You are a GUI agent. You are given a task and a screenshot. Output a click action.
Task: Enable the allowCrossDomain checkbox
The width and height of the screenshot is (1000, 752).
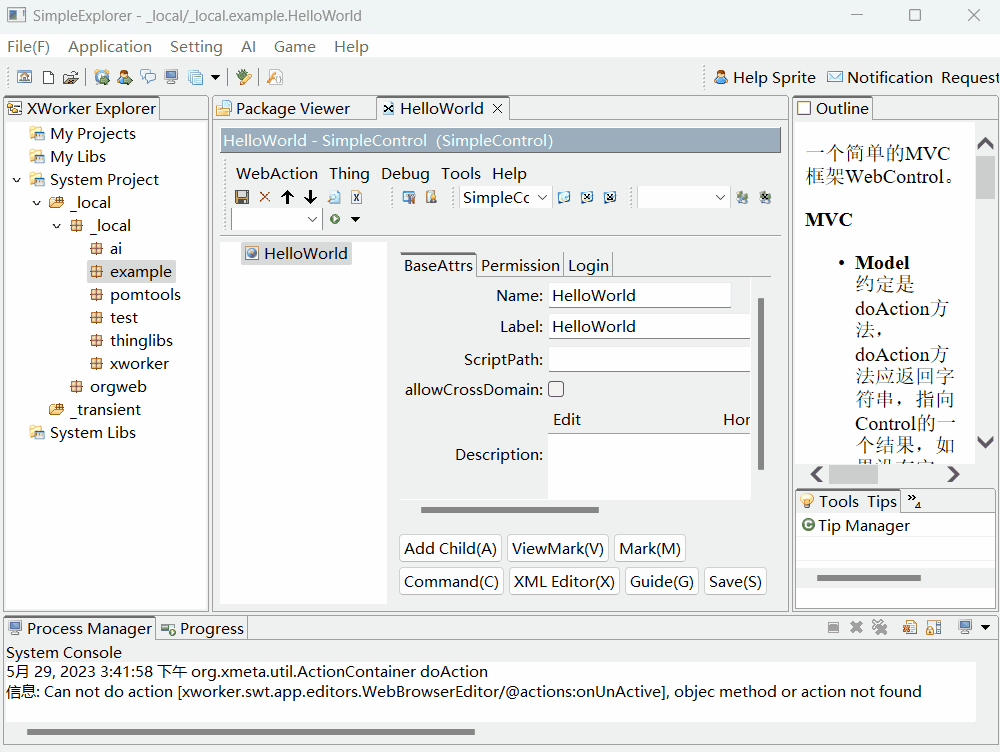(556, 389)
